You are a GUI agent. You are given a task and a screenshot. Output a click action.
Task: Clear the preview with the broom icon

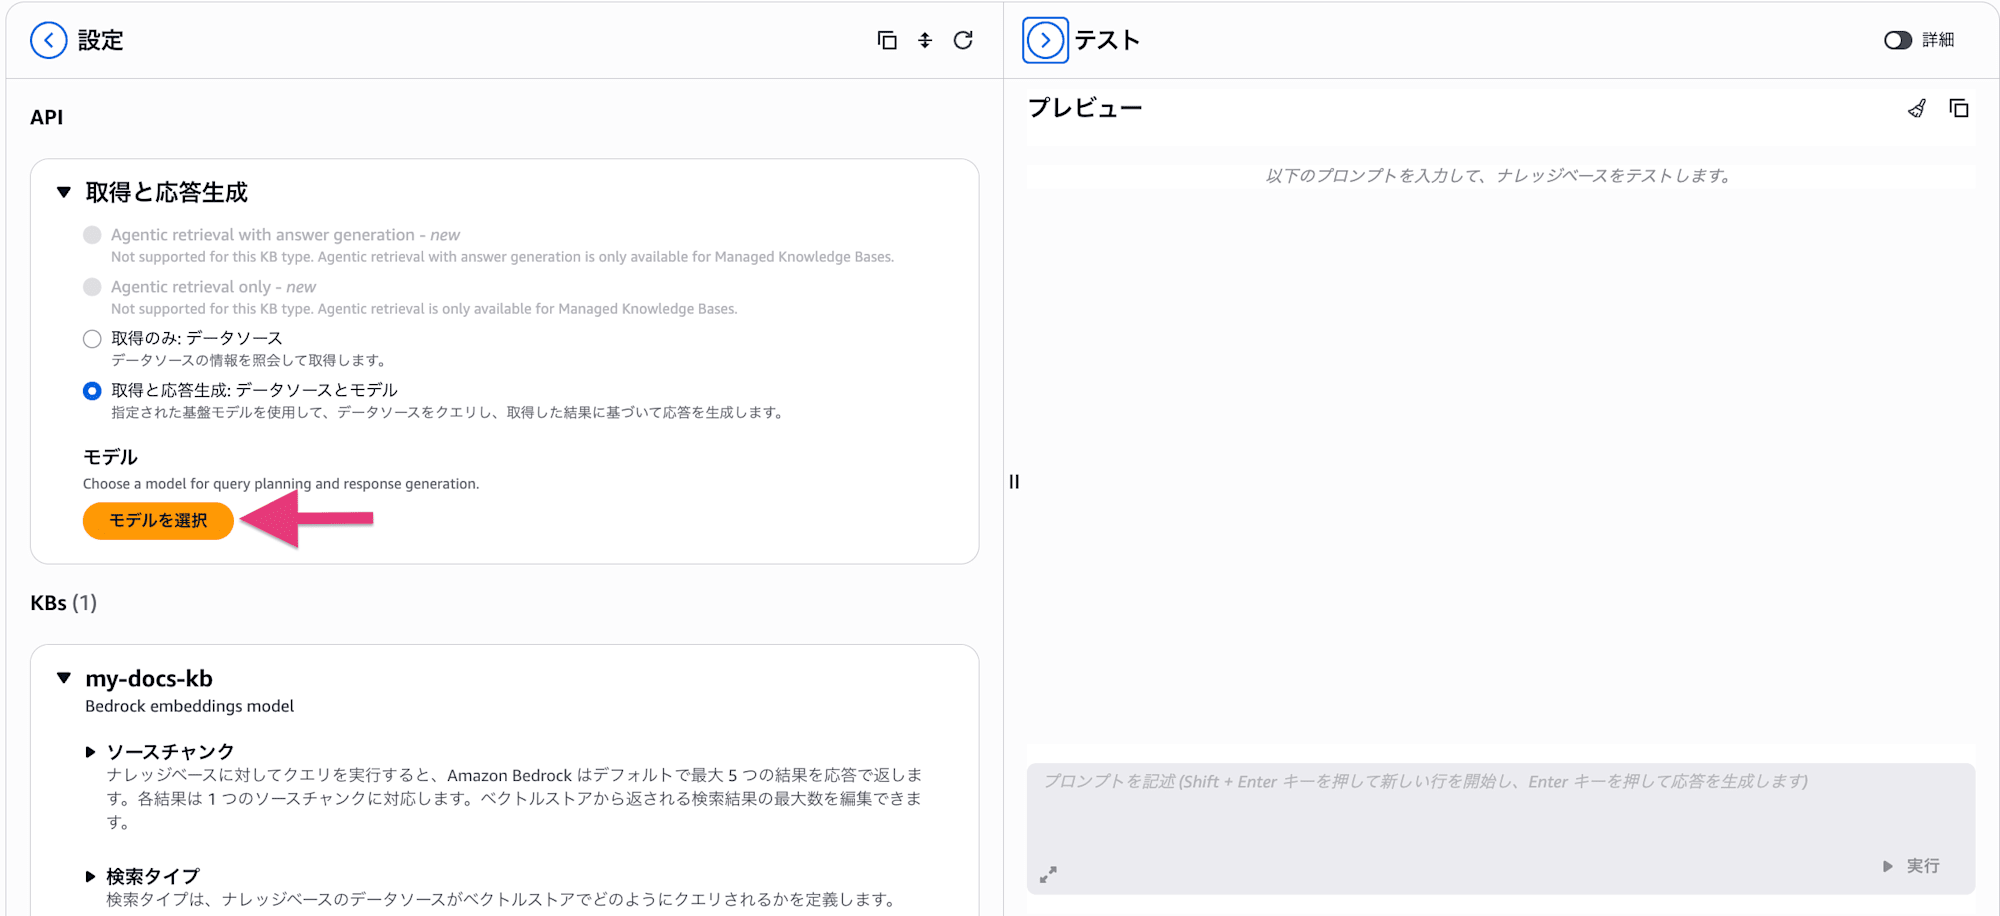[1917, 108]
